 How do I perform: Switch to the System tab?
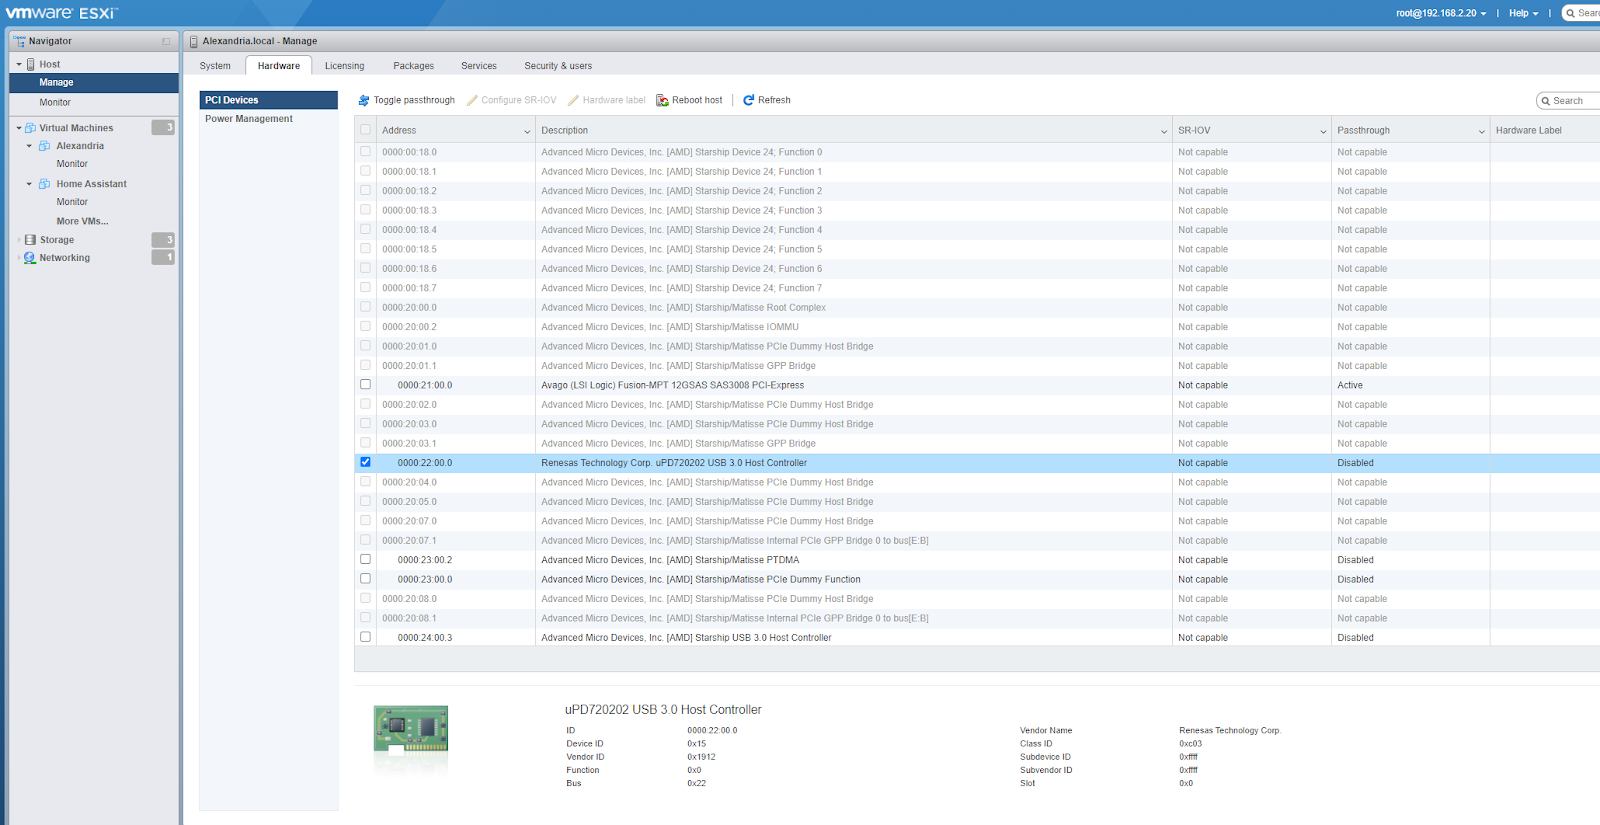[215, 66]
